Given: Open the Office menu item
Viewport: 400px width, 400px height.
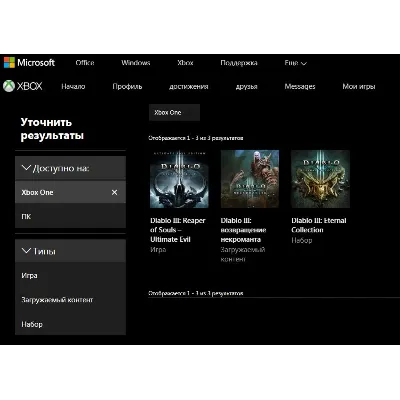Looking at the screenshot, I should [x=85, y=63].
